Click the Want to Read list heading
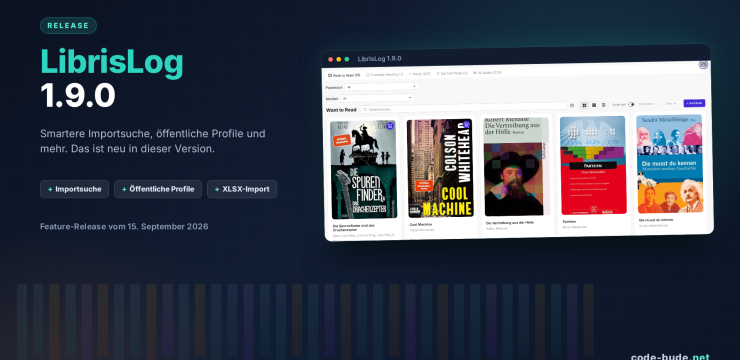 click(x=341, y=110)
